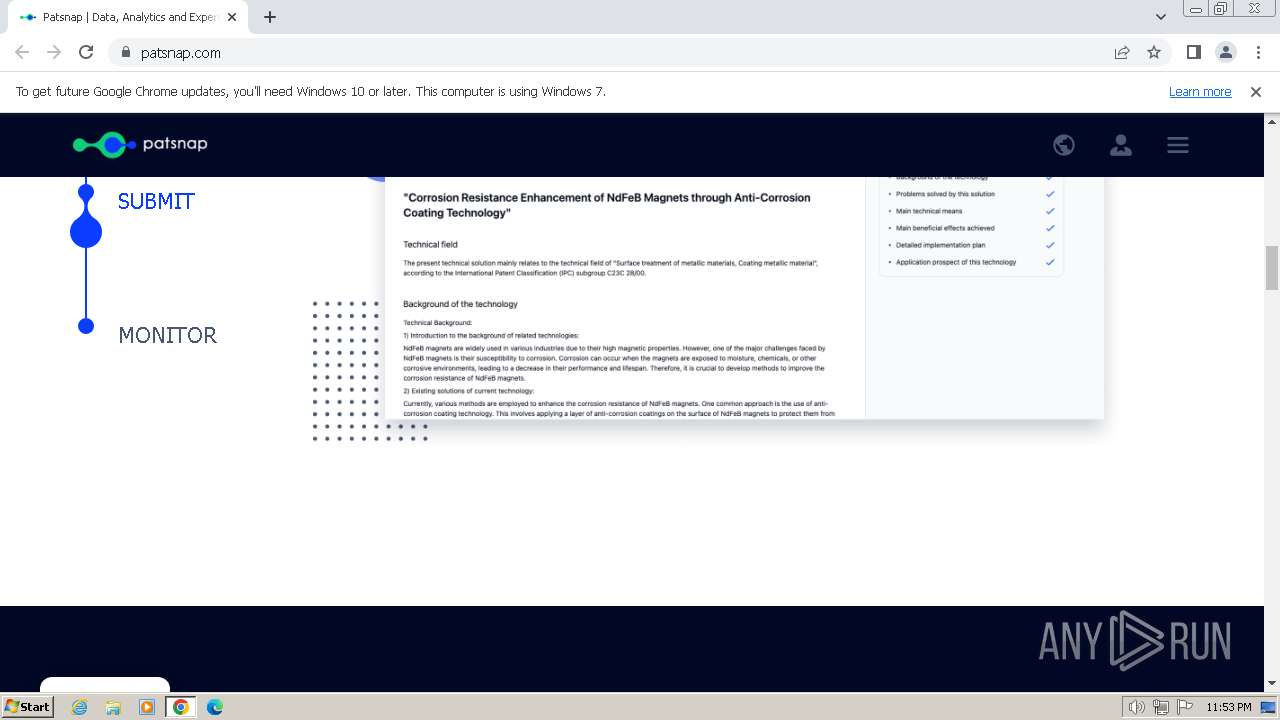Click 'Main beneficial effects achieved' checkmark
The image size is (1280, 720).
(x=1050, y=228)
